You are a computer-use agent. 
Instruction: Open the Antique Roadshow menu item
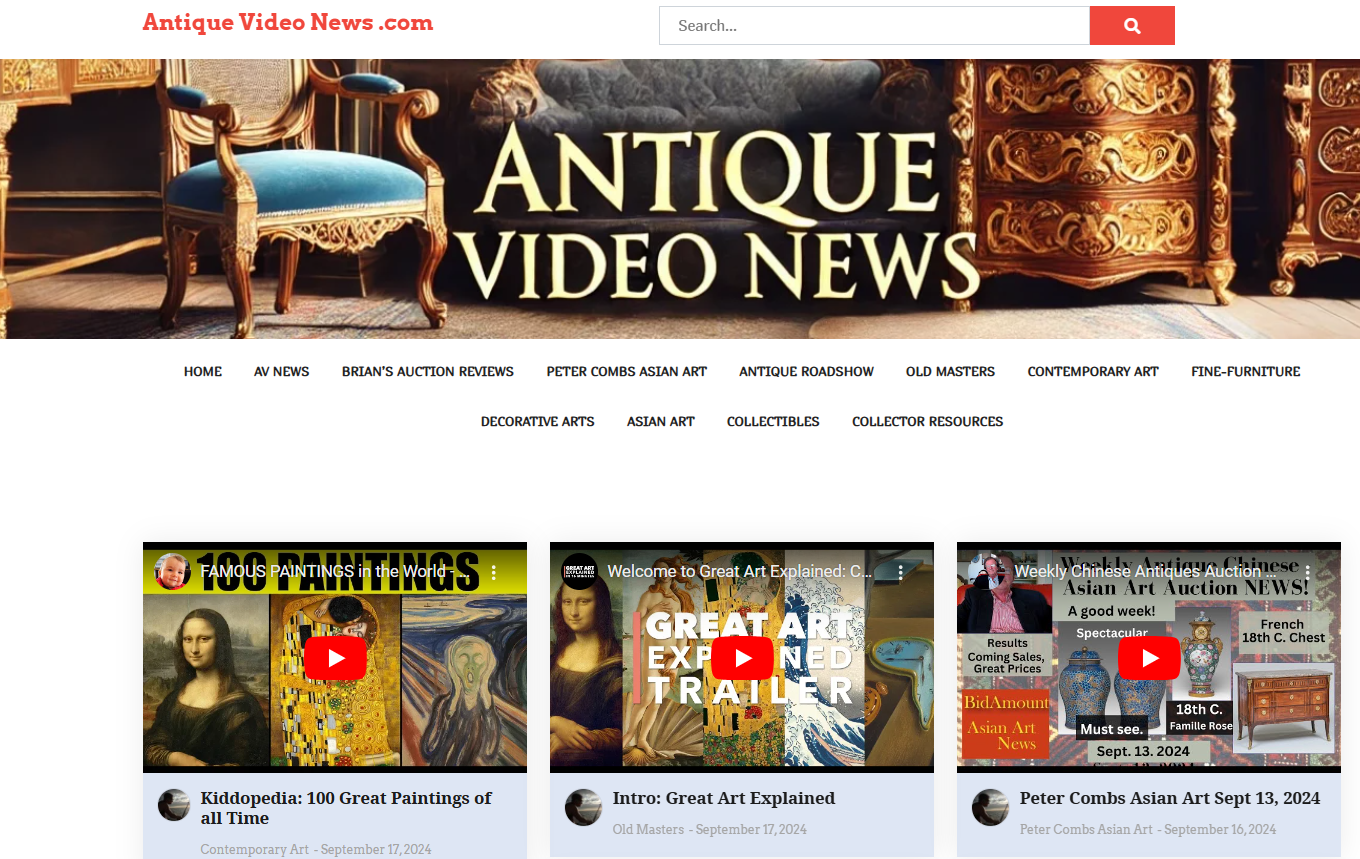[x=806, y=371]
